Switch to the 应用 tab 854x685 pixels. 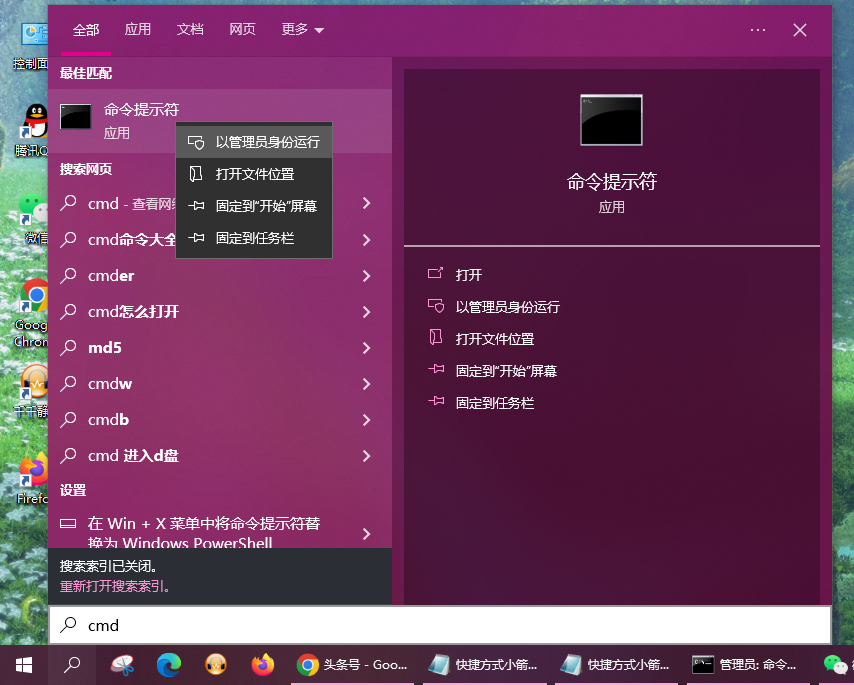click(138, 29)
